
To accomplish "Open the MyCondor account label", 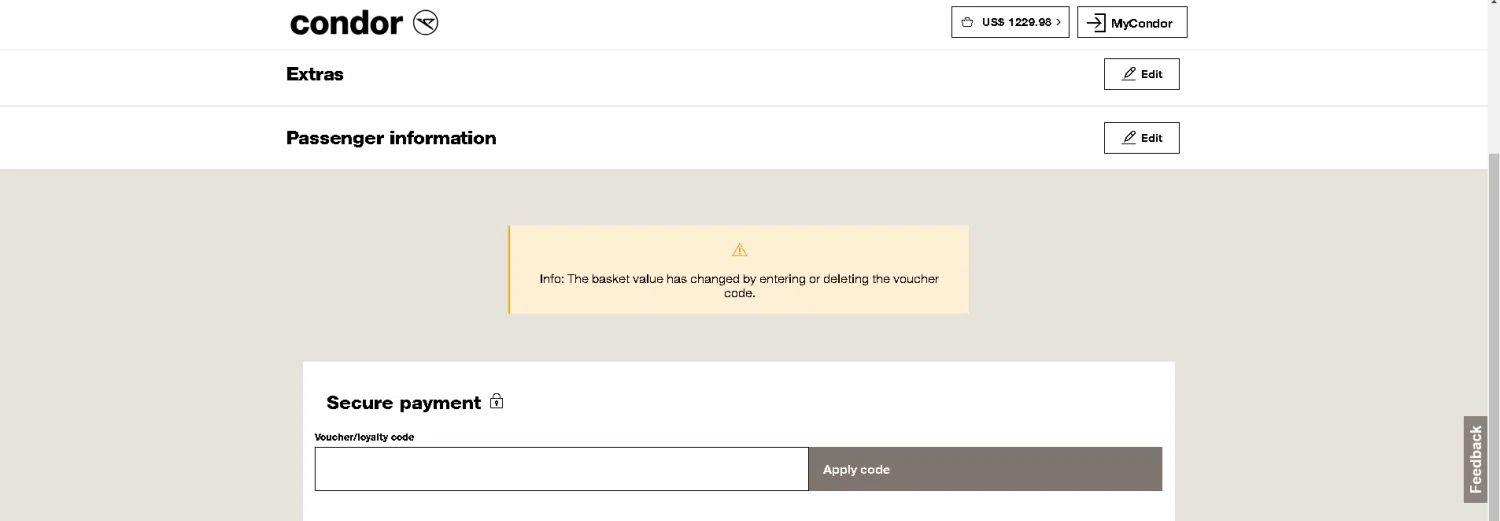I will (1141, 23).
